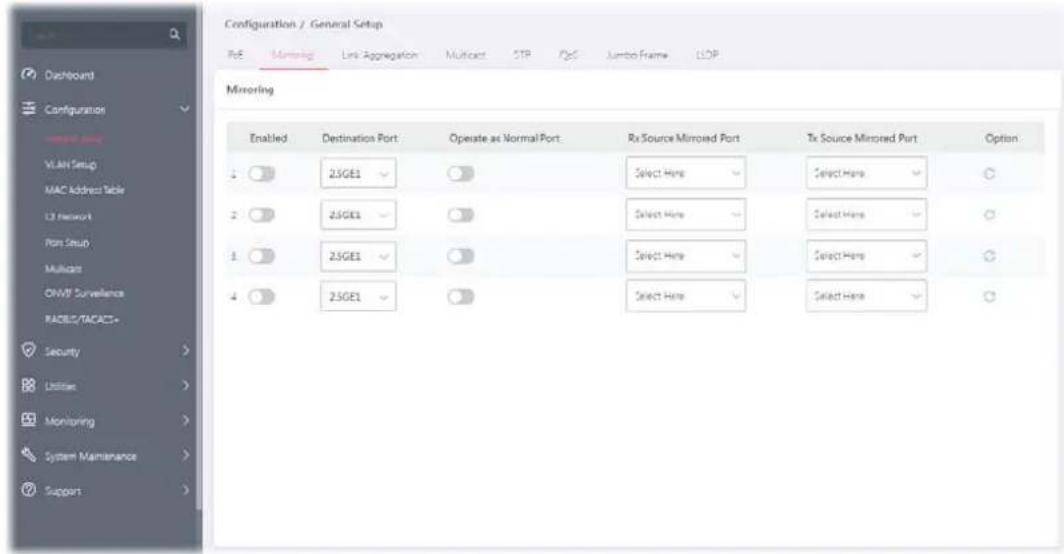
Task: Open Rx Source Mirrored Port dropdown row 2
Action: [685, 215]
